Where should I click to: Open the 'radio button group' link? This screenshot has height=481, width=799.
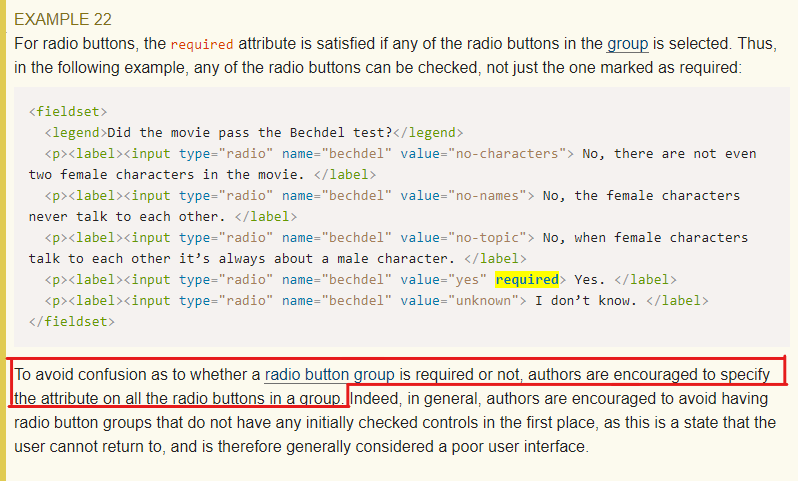(x=329, y=375)
